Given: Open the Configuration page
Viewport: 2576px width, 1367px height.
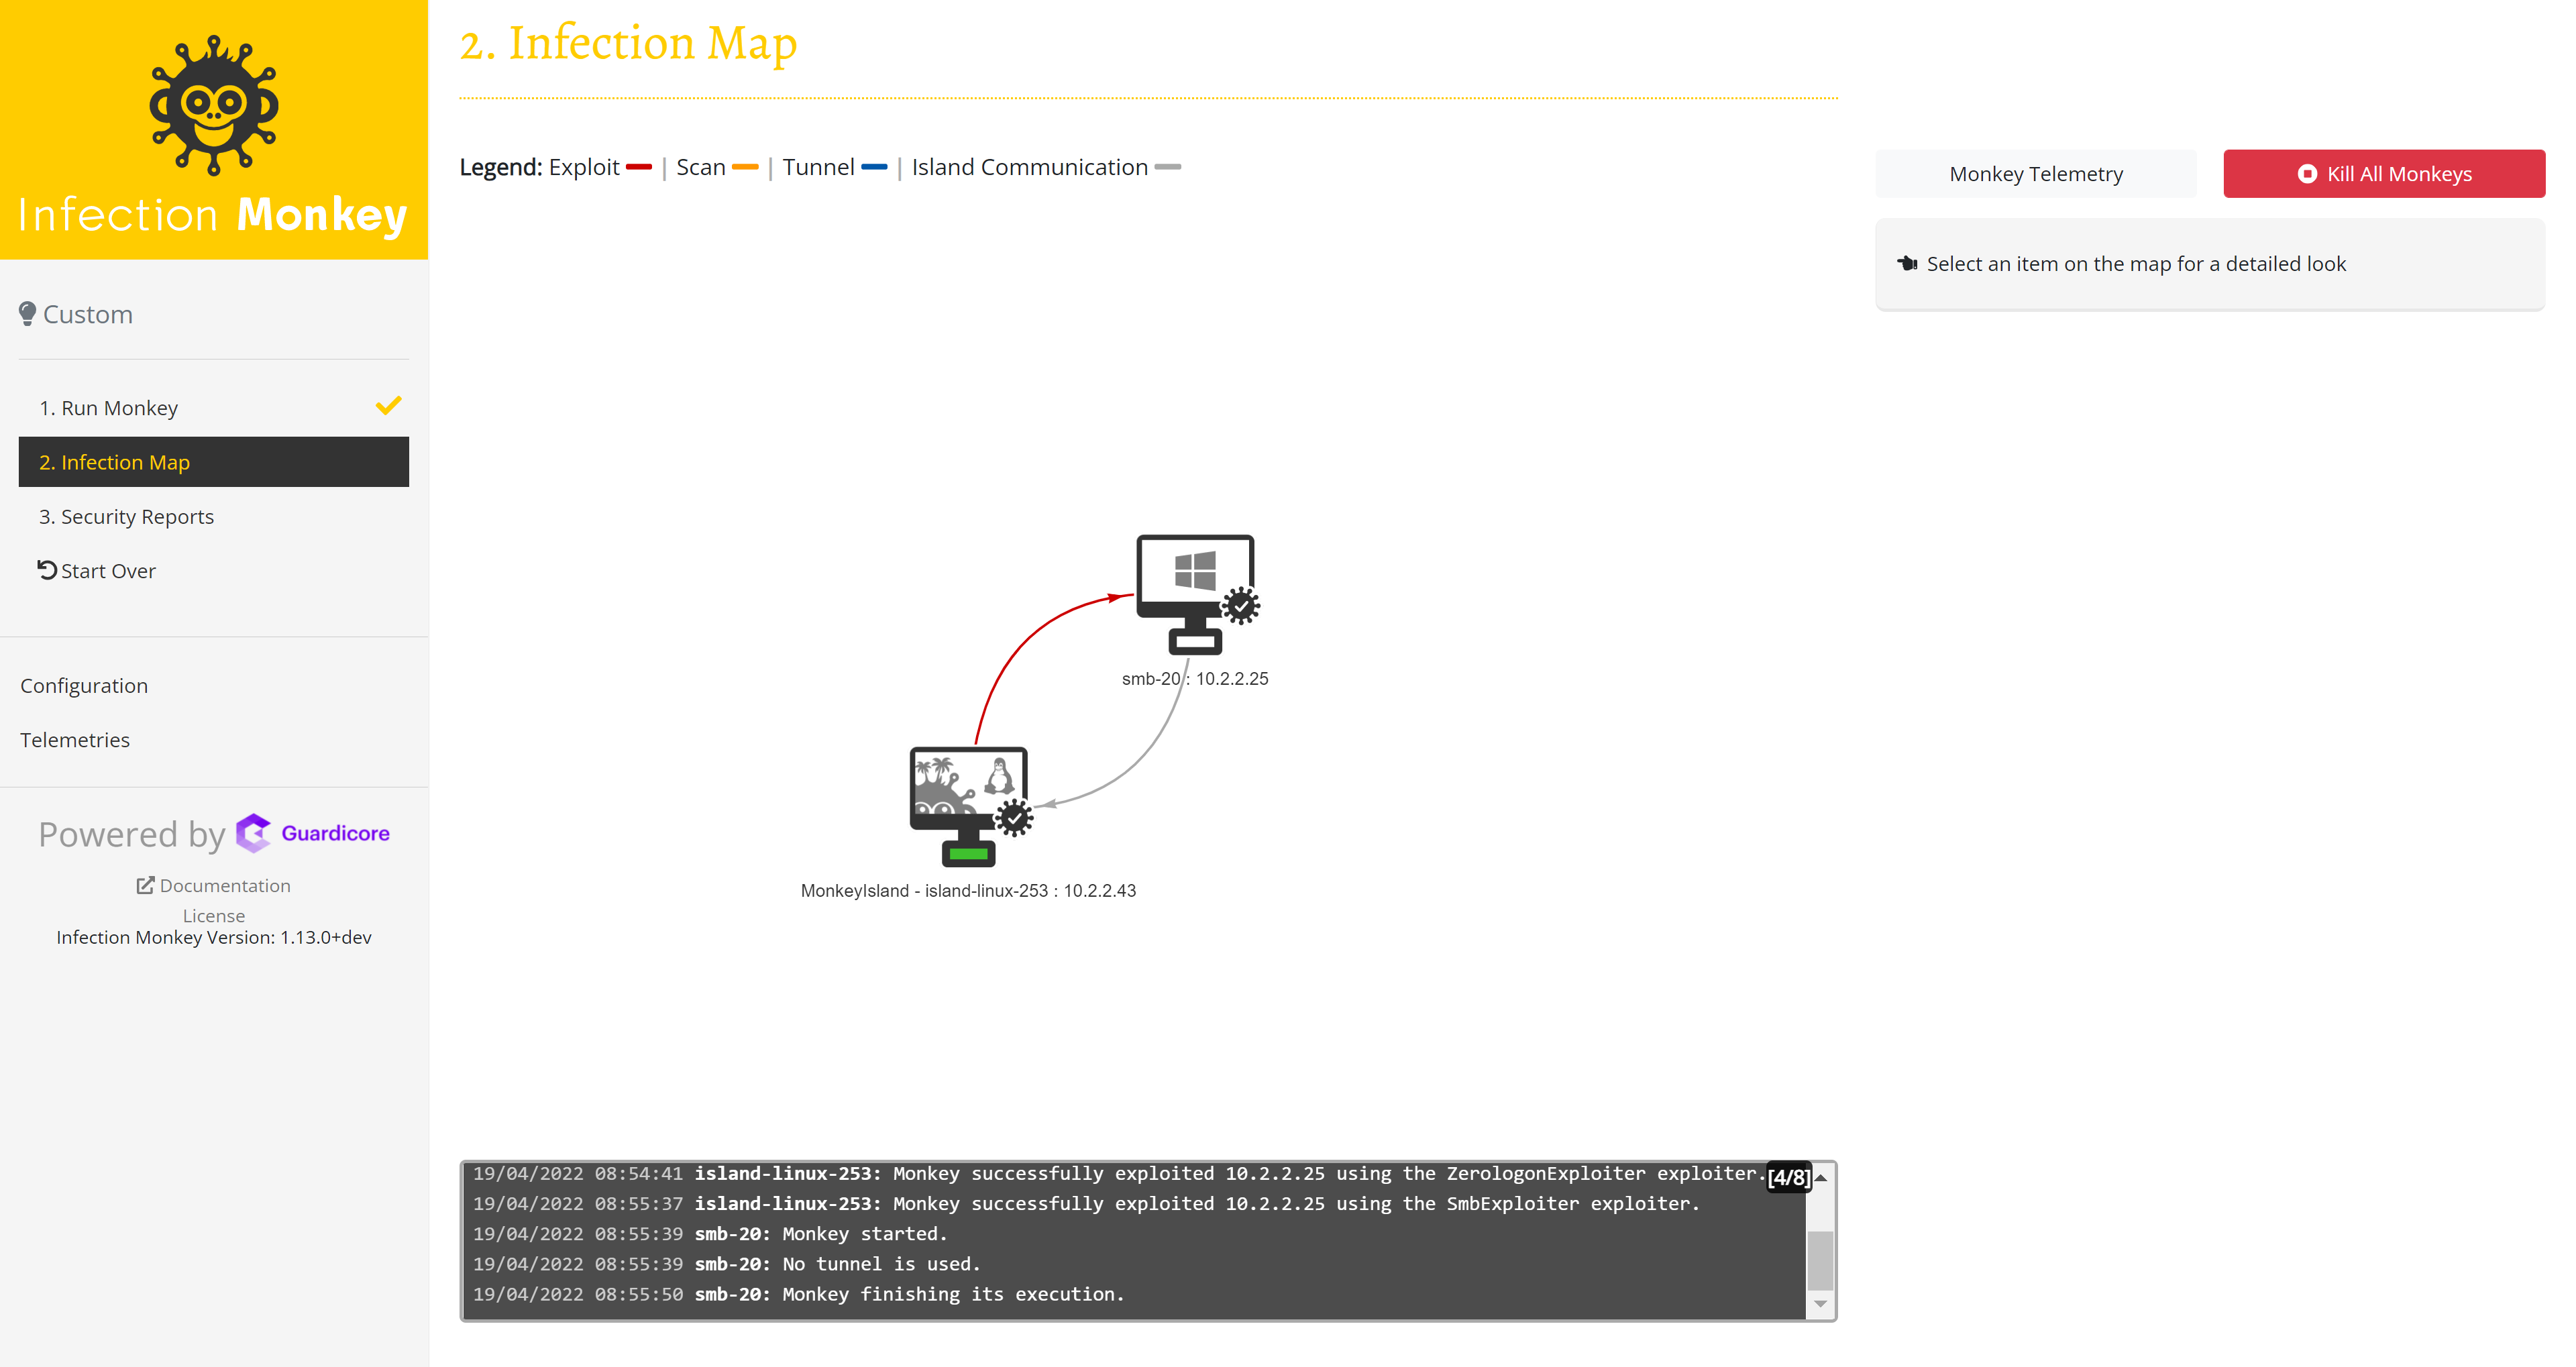Looking at the screenshot, I should pos(84,685).
